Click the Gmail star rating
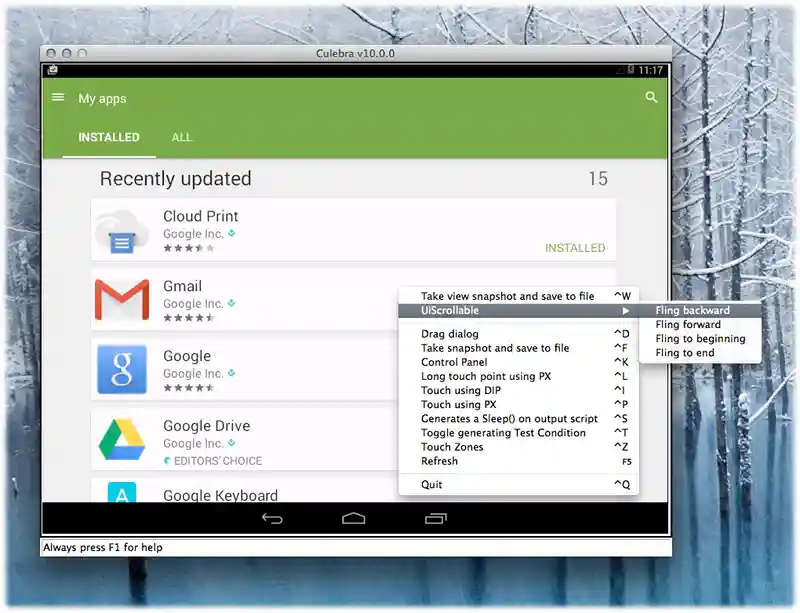This screenshot has width=800, height=613. coord(188,318)
